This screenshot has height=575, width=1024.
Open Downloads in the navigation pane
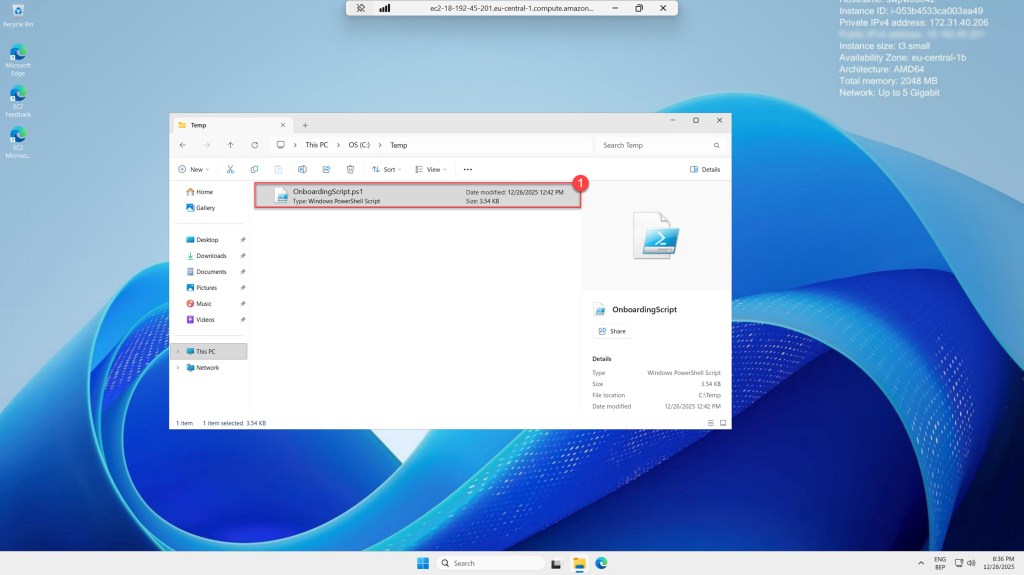coord(210,256)
